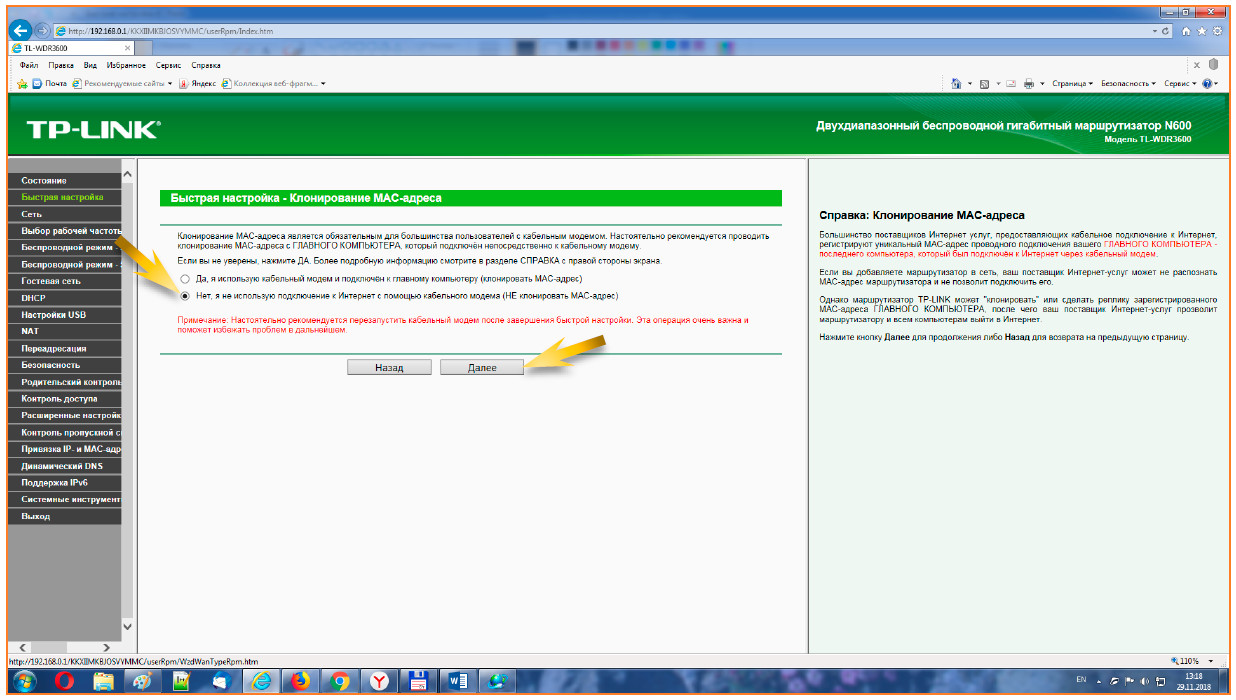
Task: Open Google Chrome from the taskbar
Action: (339, 681)
